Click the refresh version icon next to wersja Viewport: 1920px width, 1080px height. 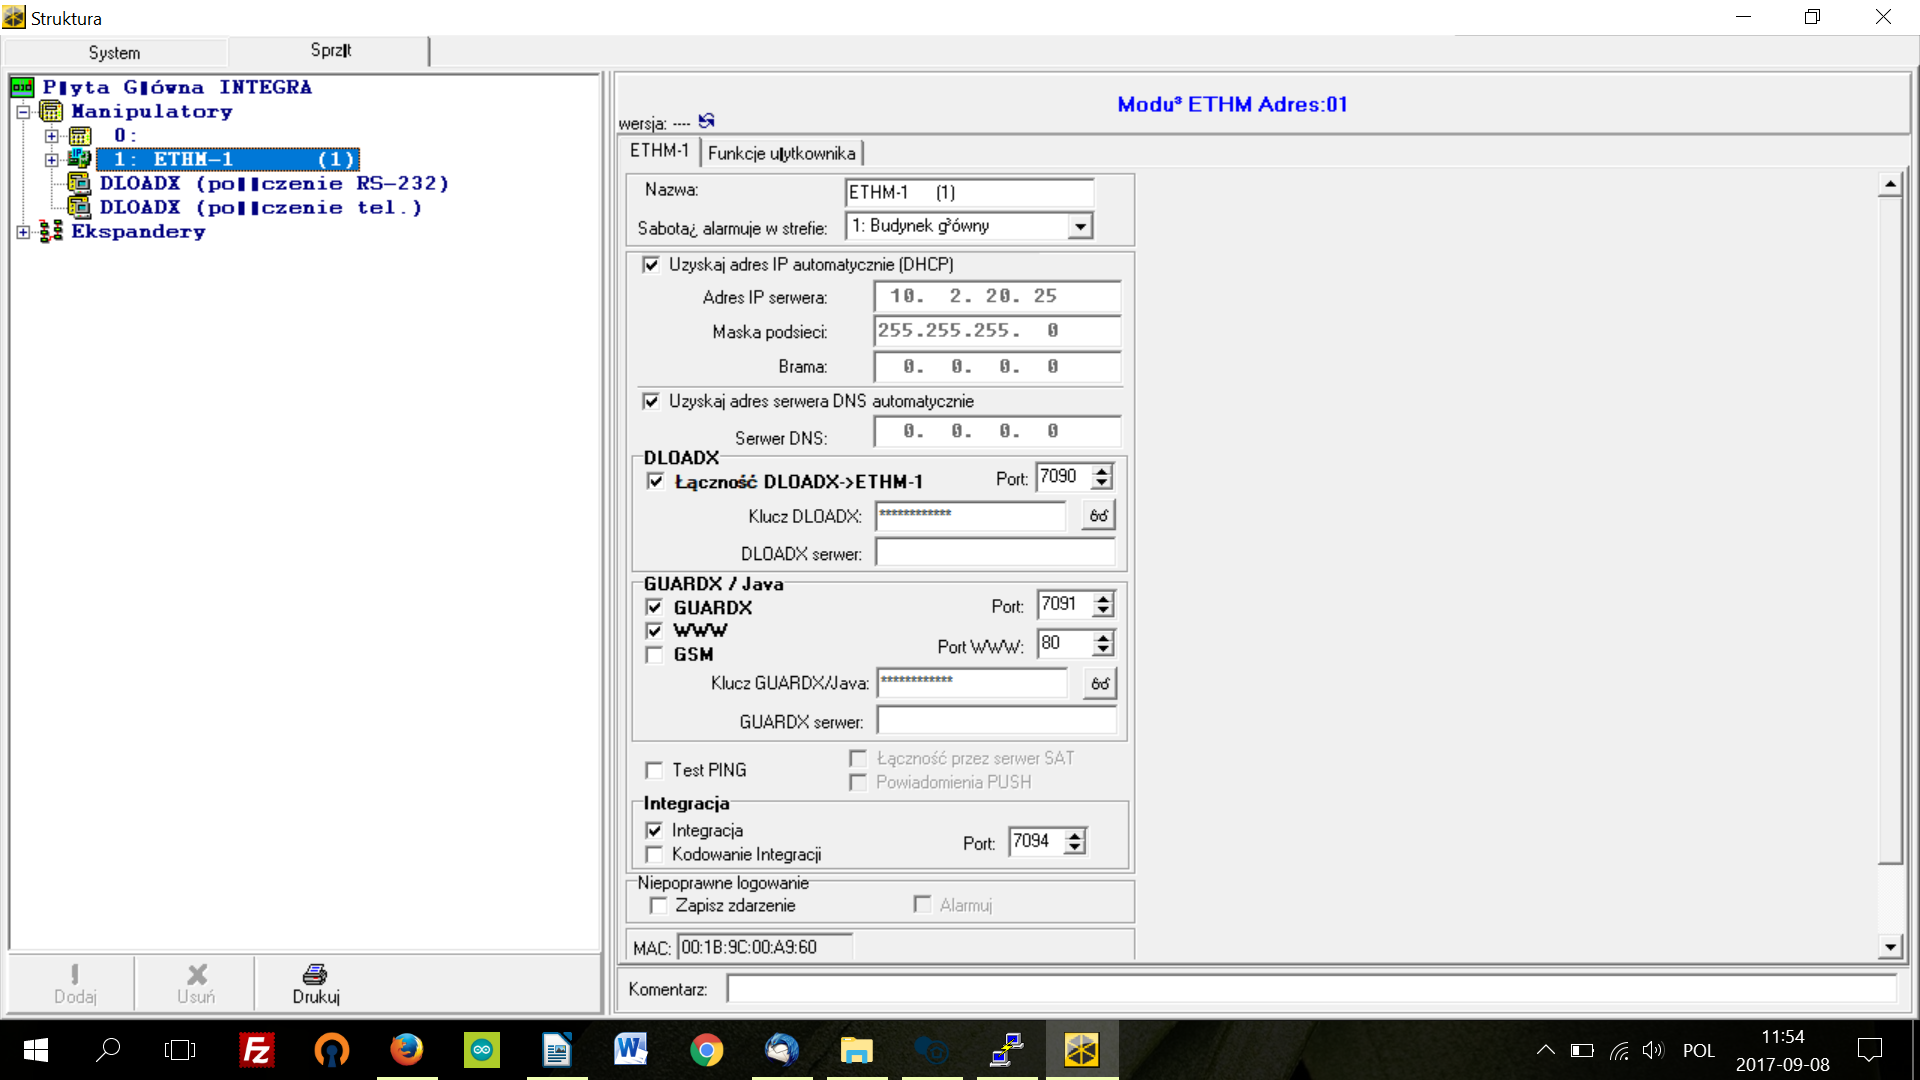[x=706, y=121]
